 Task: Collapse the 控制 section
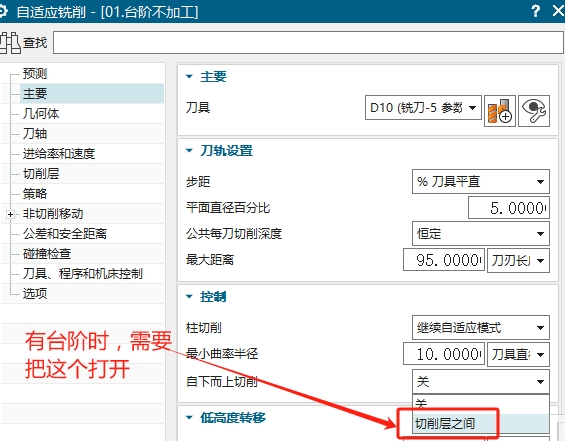189,297
